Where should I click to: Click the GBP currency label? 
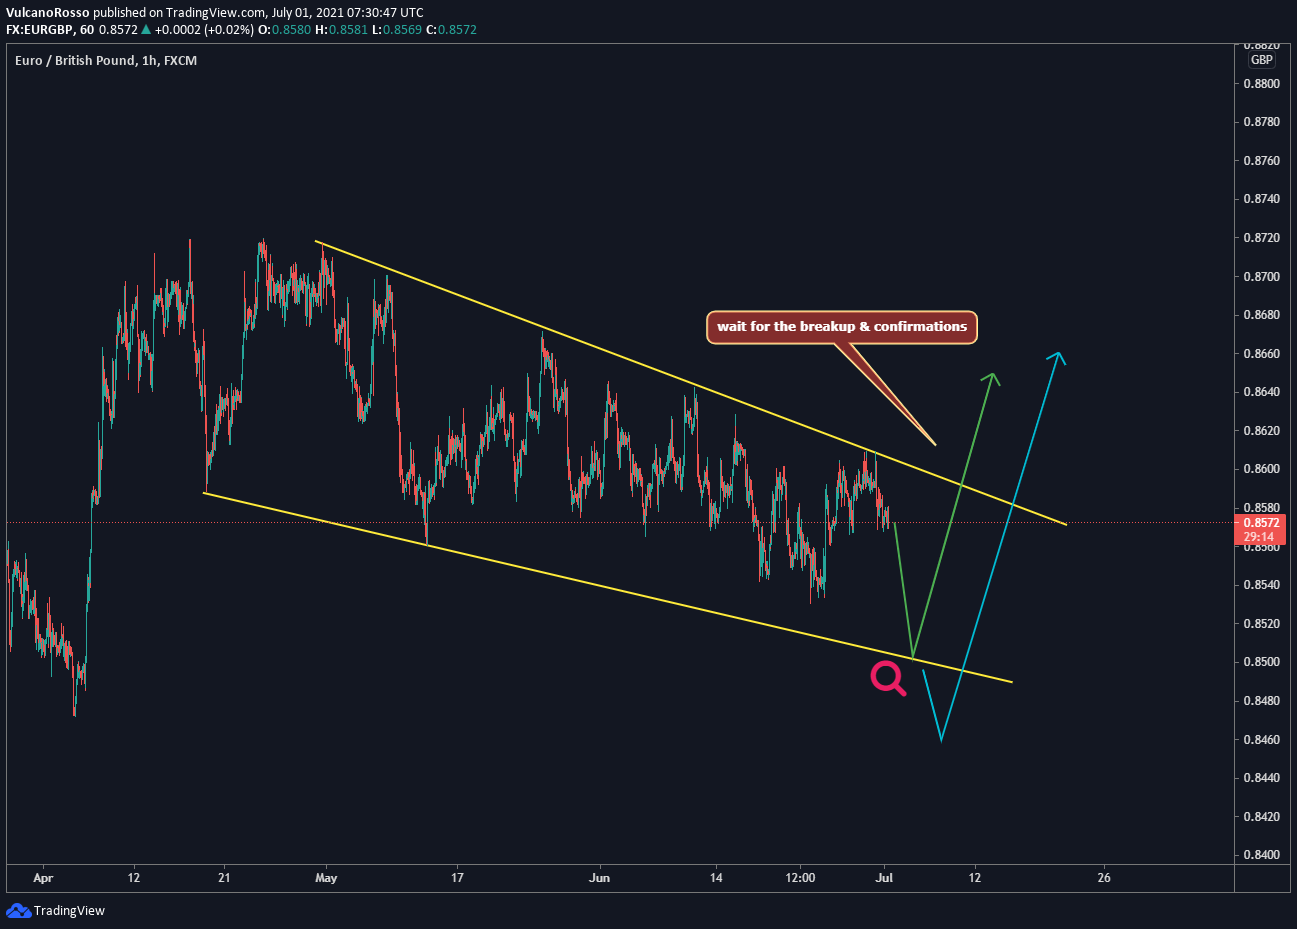point(1262,60)
